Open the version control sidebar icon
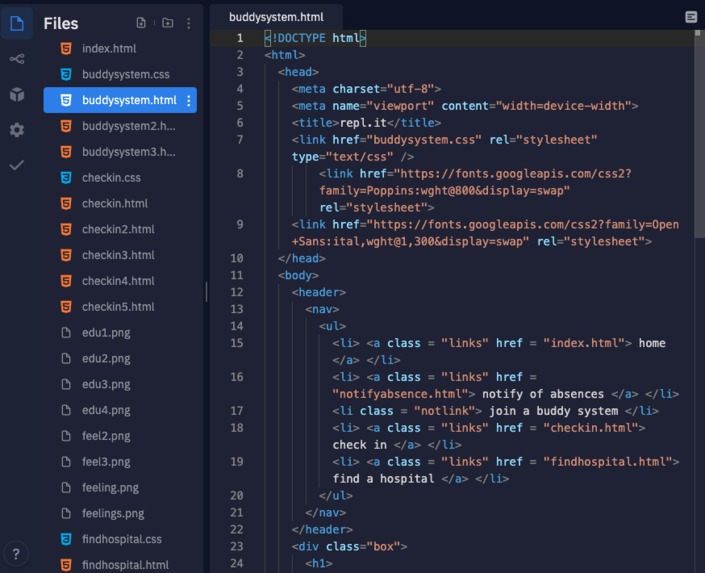The width and height of the screenshot is (705, 573). coord(17,59)
